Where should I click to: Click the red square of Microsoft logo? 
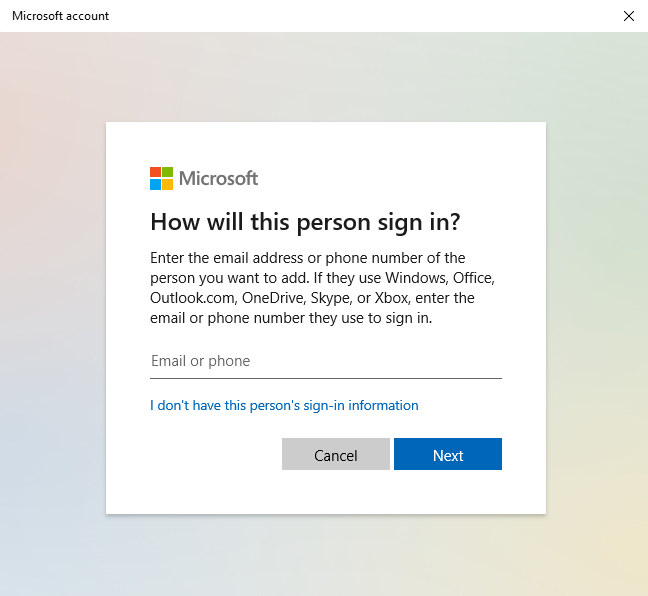coord(155,172)
